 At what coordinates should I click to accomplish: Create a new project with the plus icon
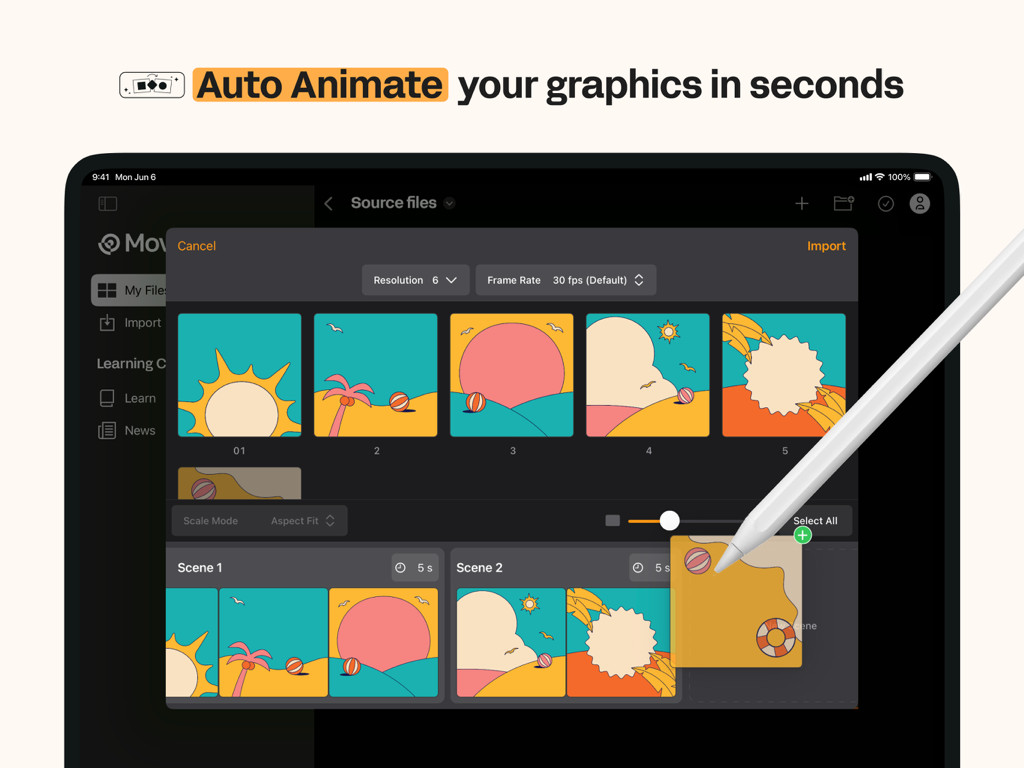click(x=802, y=203)
